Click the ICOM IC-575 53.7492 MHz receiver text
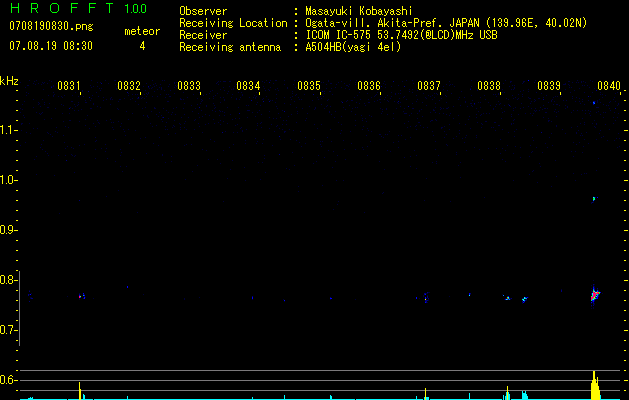Screen dimensions: 629x400 click(401, 35)
